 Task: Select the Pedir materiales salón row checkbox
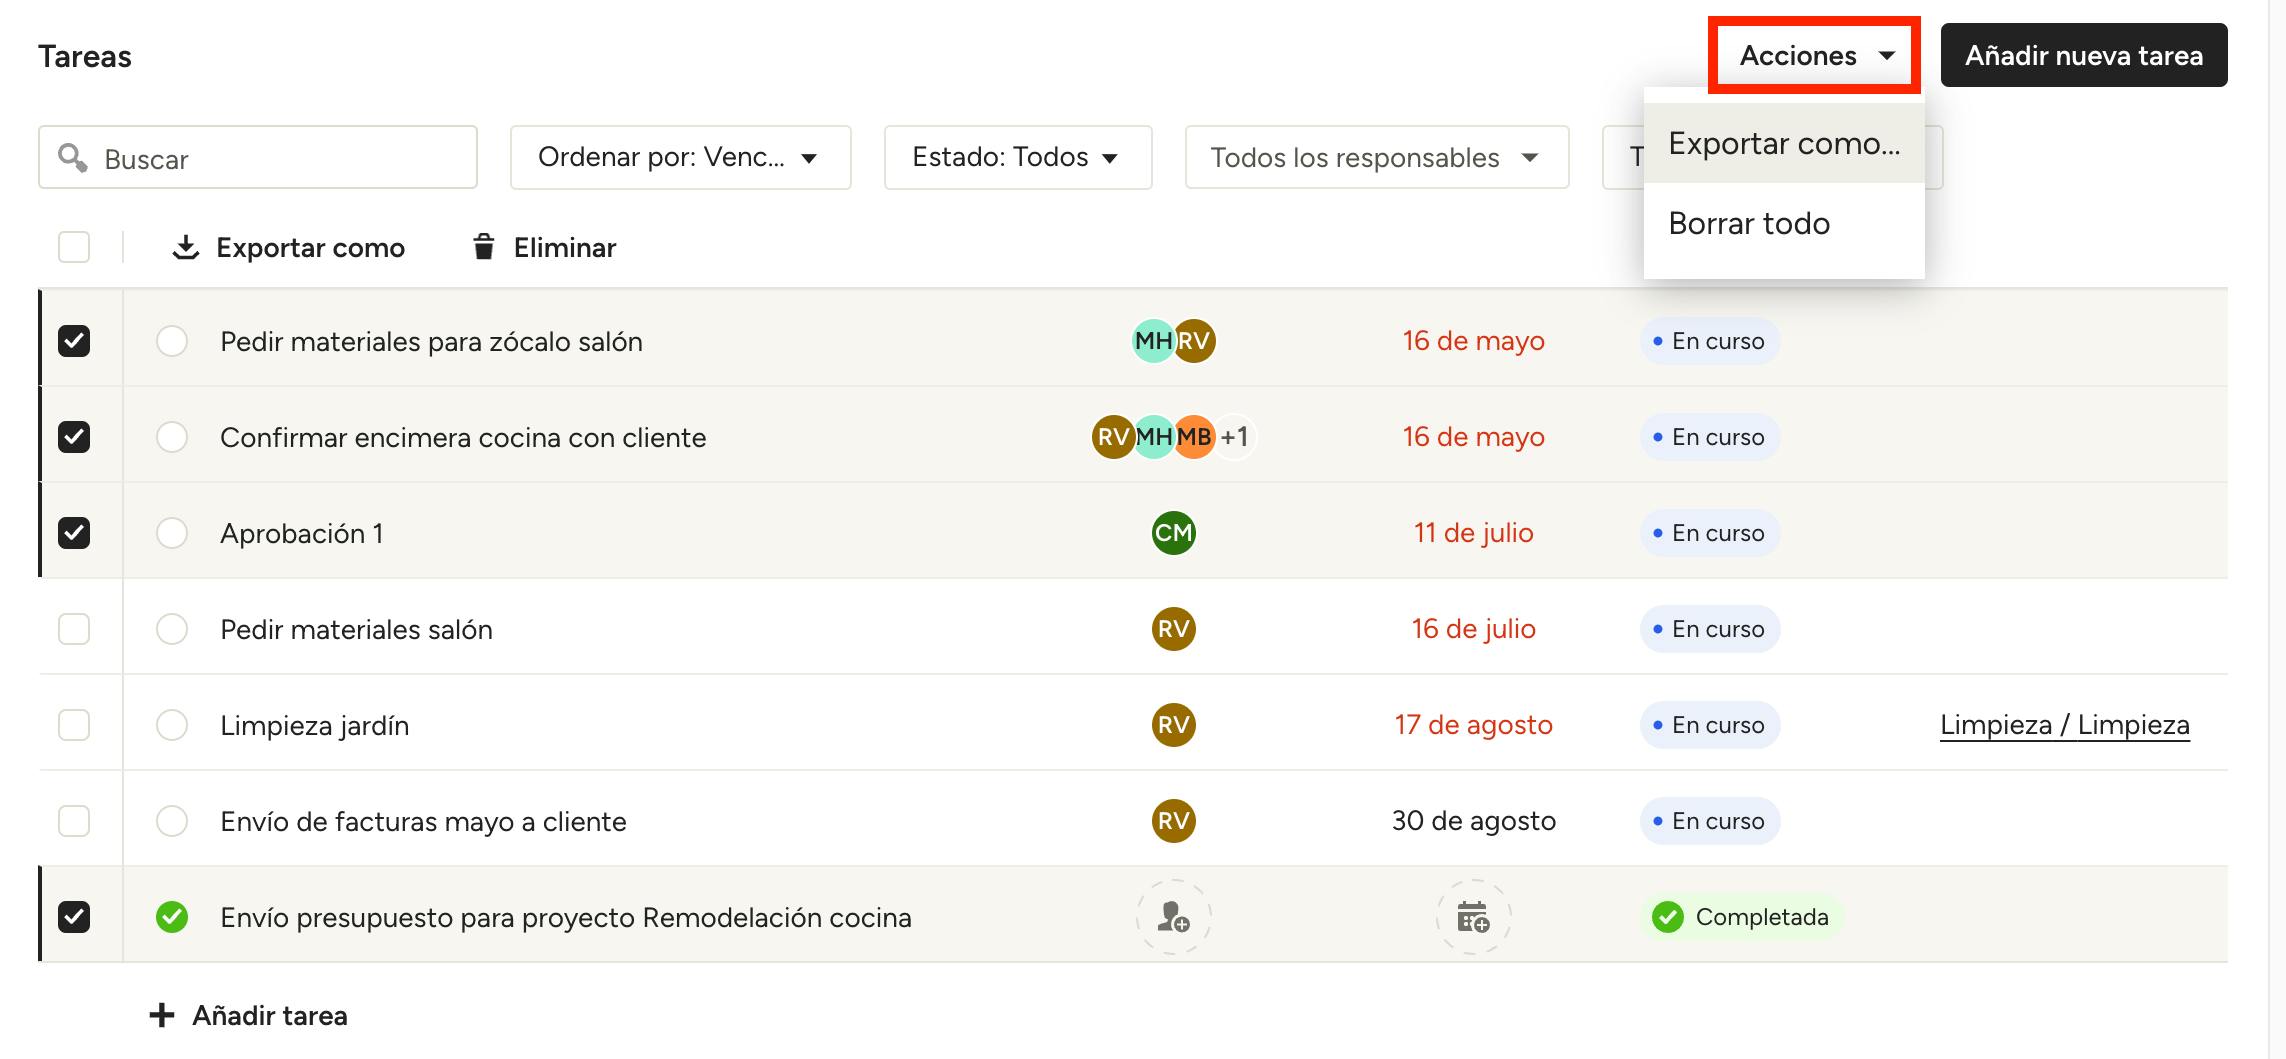click(x=74, y=629)
